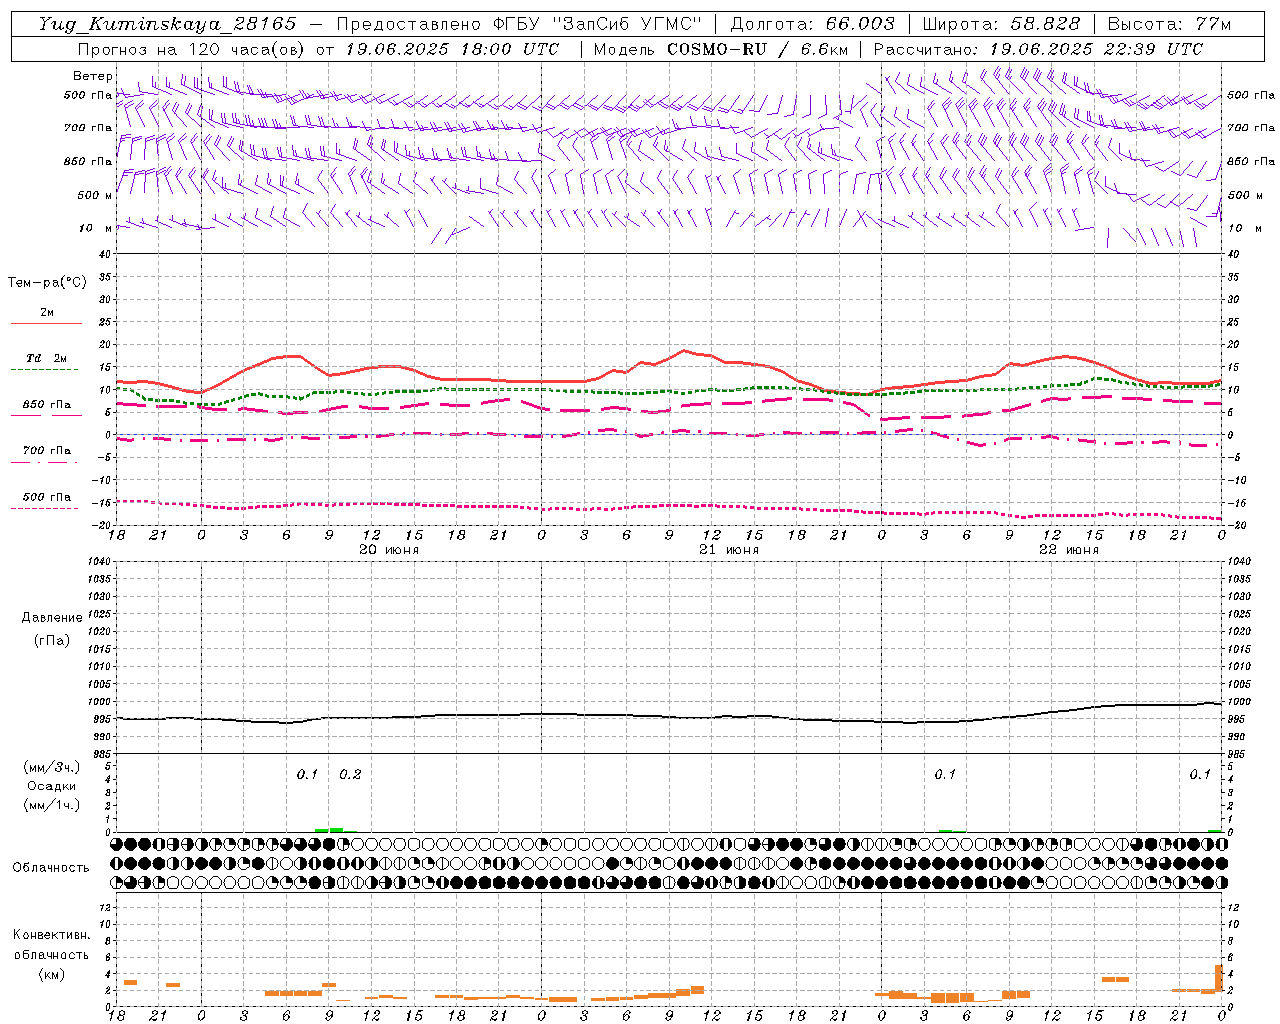Click the 20 июня date label
Screen dimensions: 1280x1024
[389, 550]
